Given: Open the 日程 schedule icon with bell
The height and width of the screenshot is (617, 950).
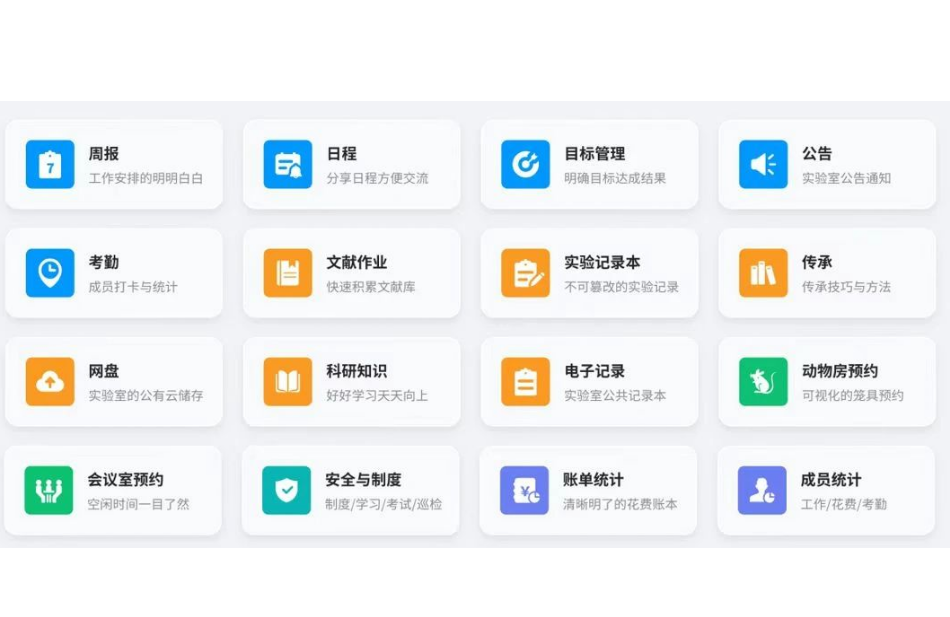Looking at the screenshot, I should click(288, 164).
